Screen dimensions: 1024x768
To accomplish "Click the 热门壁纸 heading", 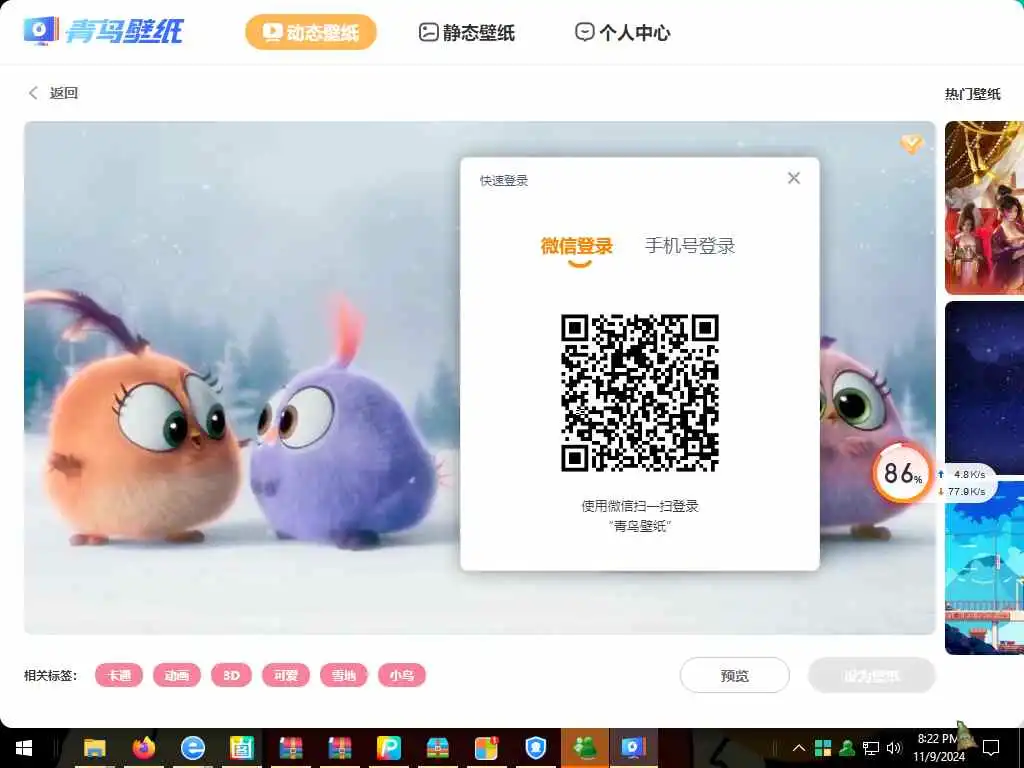I will point(972,94).
